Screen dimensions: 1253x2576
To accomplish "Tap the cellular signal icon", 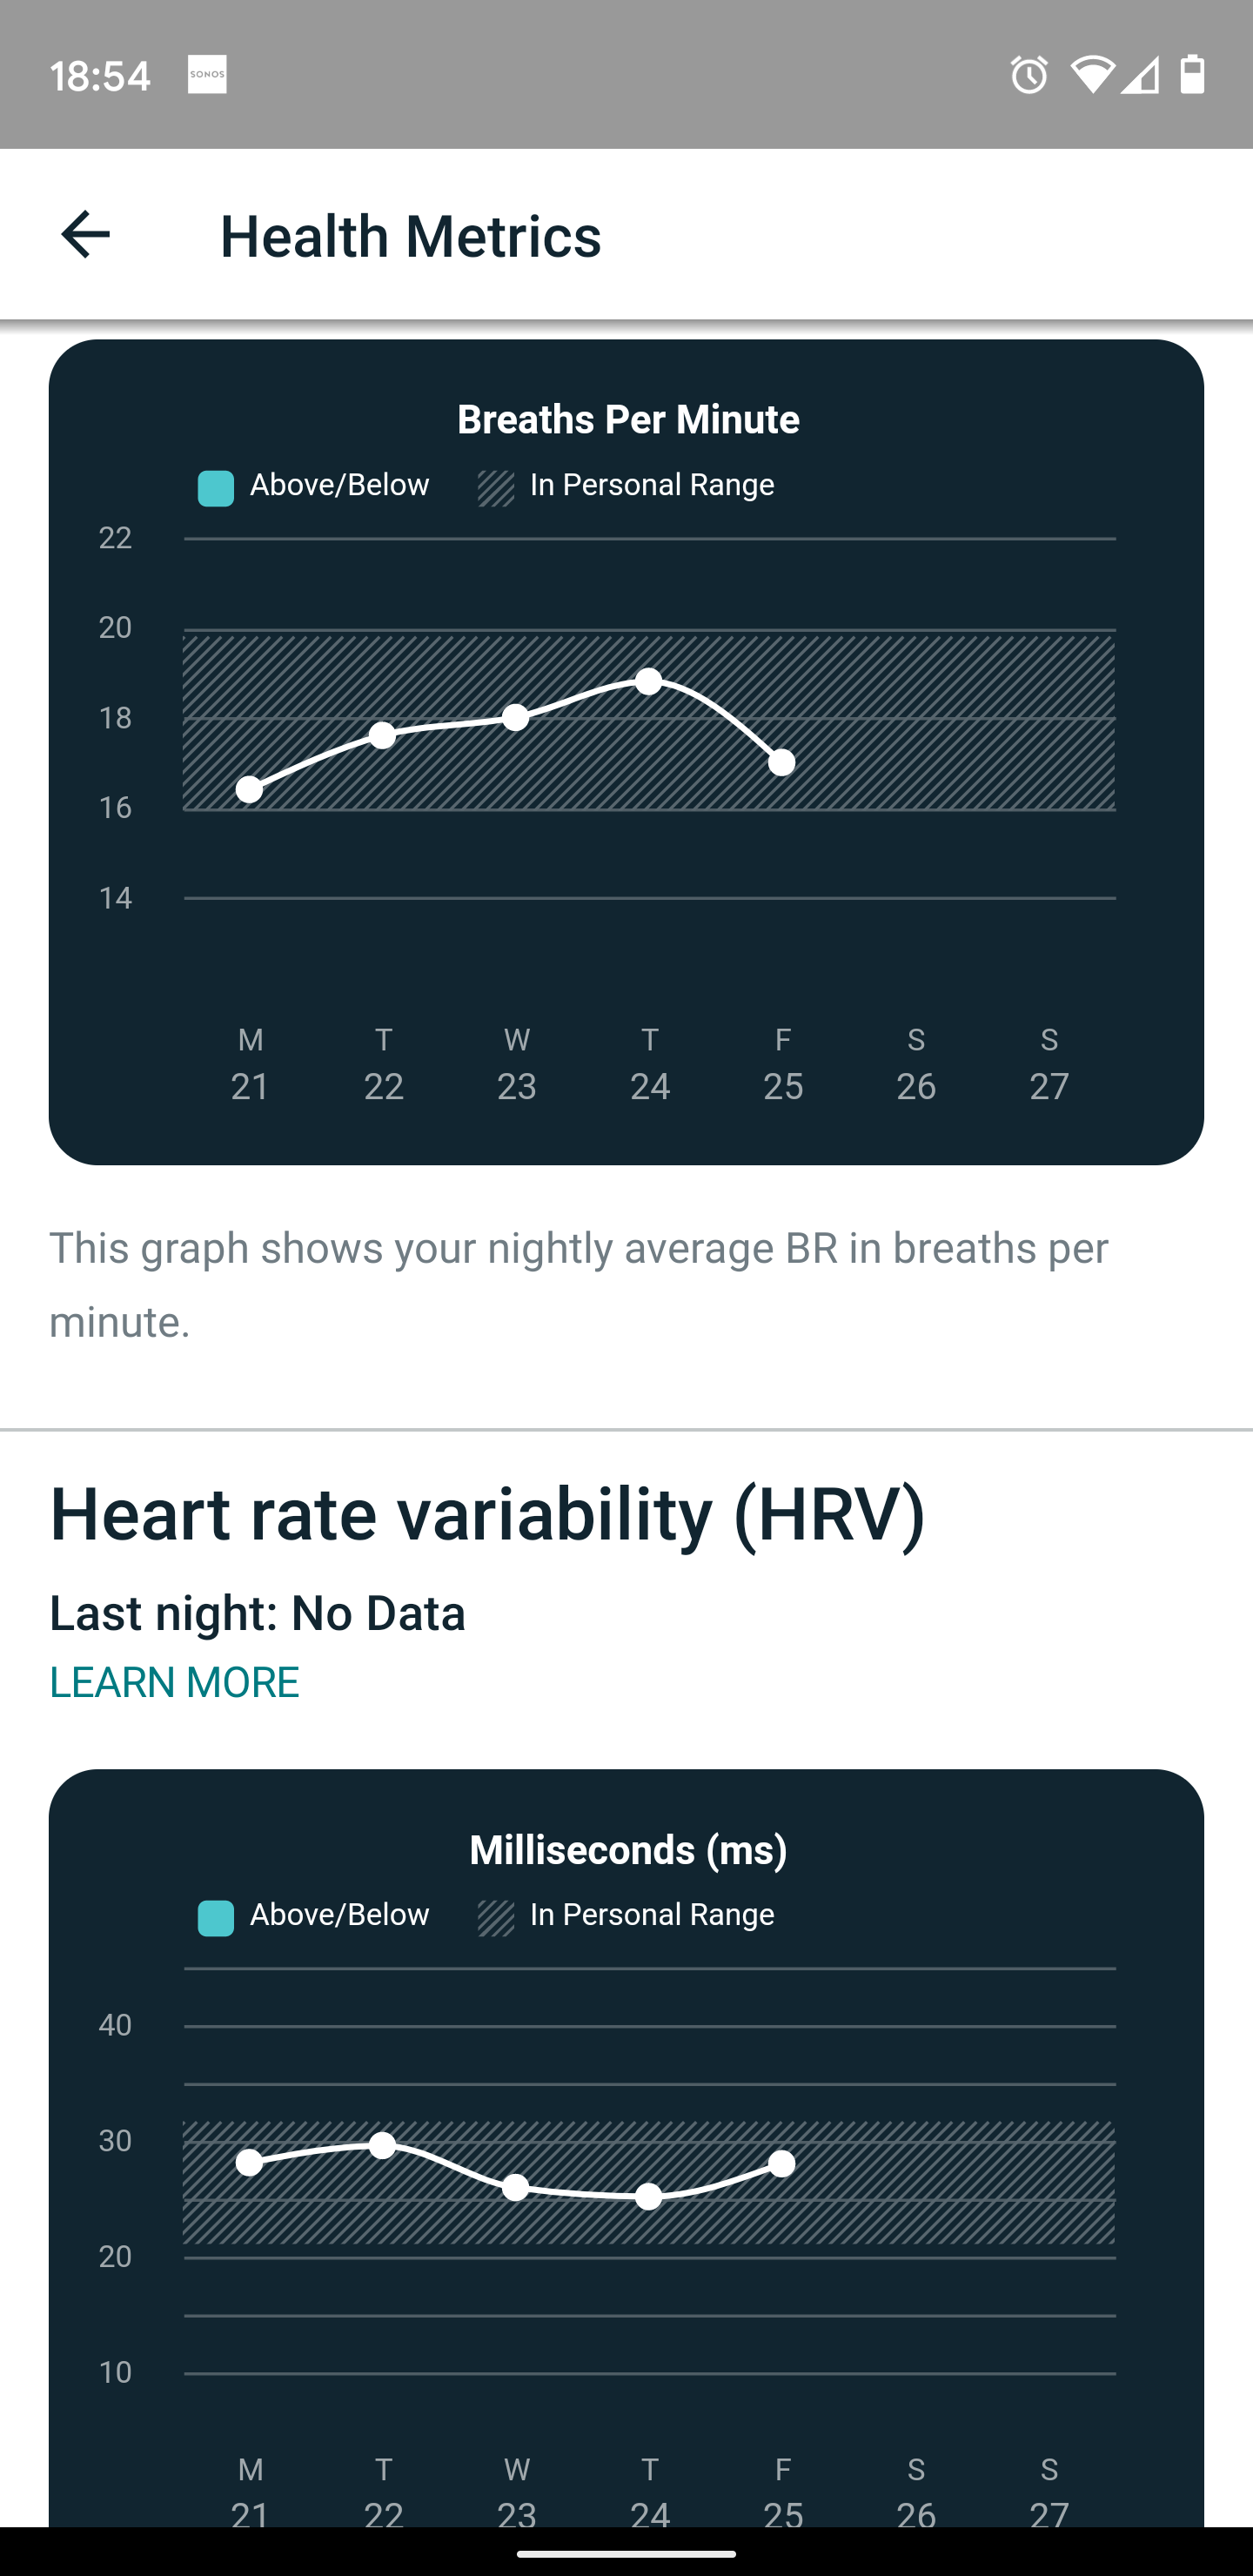I will pos(1141,75).
